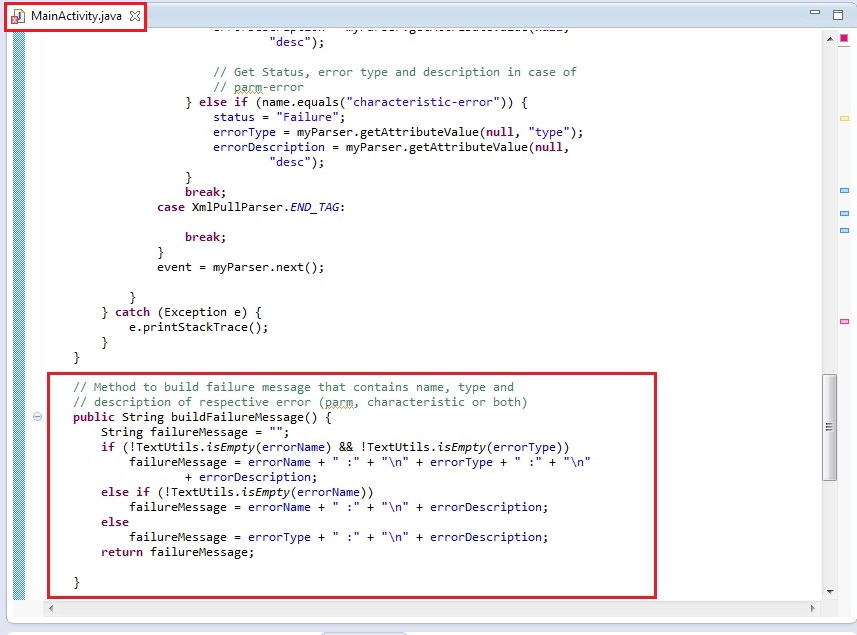Collapse the buildFailureMessage method fold
Image resolution: width=857 pixels, height=635 pixels.
click(x=37, y=417)
